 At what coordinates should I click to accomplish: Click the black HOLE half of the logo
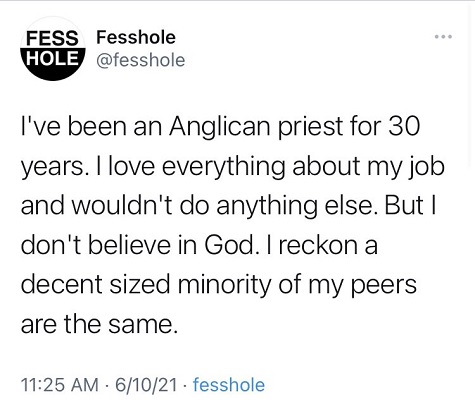point(53,64)
